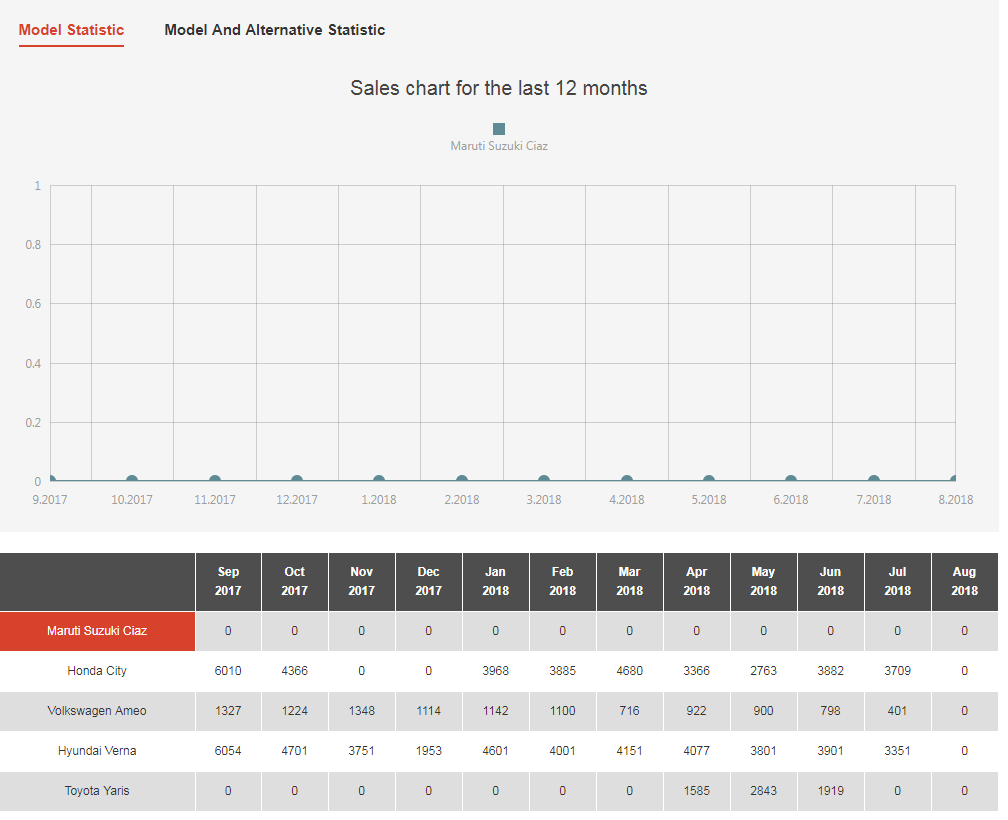Click Hyundai Verna value 1953
Screen dimensions: 1008x820
point(429,751)
